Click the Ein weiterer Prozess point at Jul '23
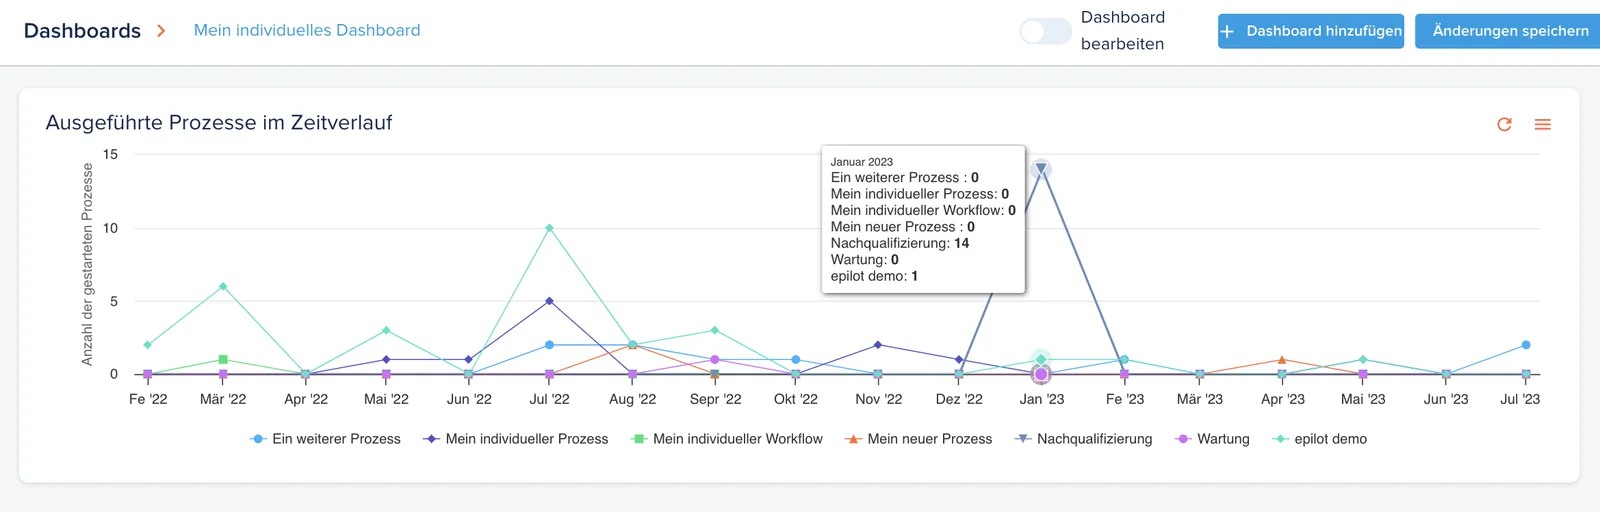1600x512 pixels. tap(1526, 345)
